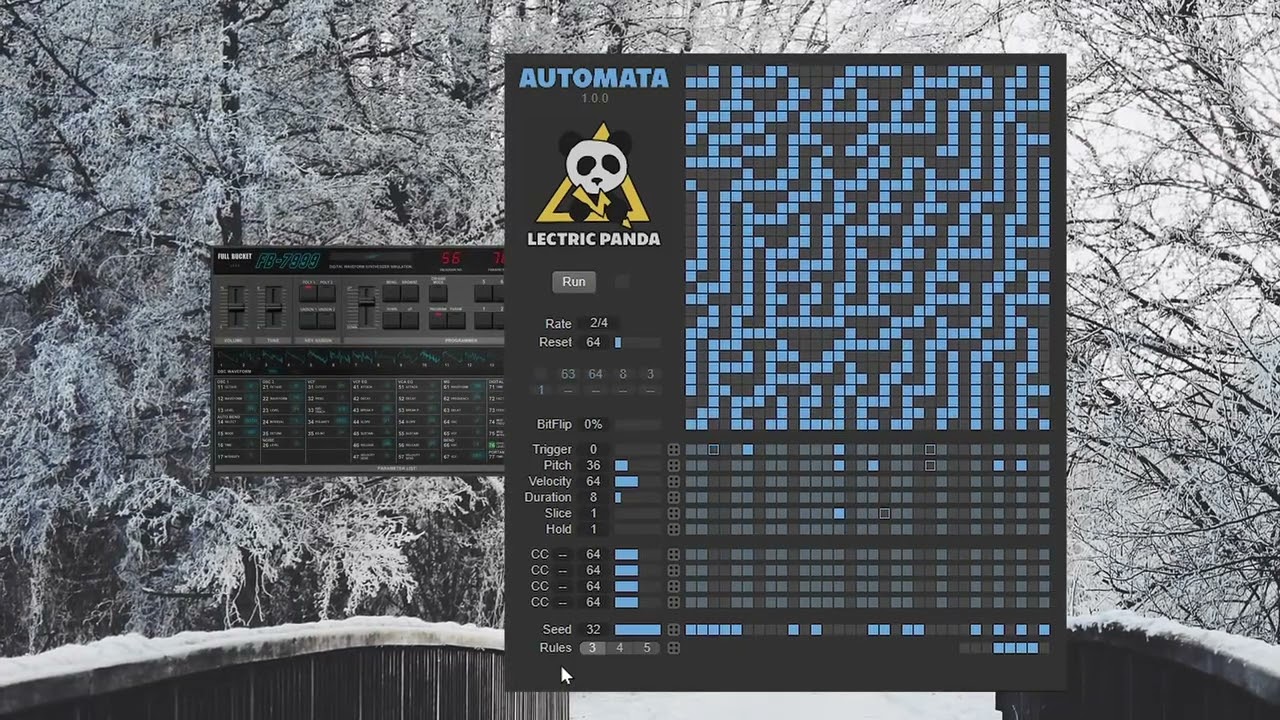Click the Slice value field showing 1
This screenshot has height=720, width=1280.
[x=593, y=514]
